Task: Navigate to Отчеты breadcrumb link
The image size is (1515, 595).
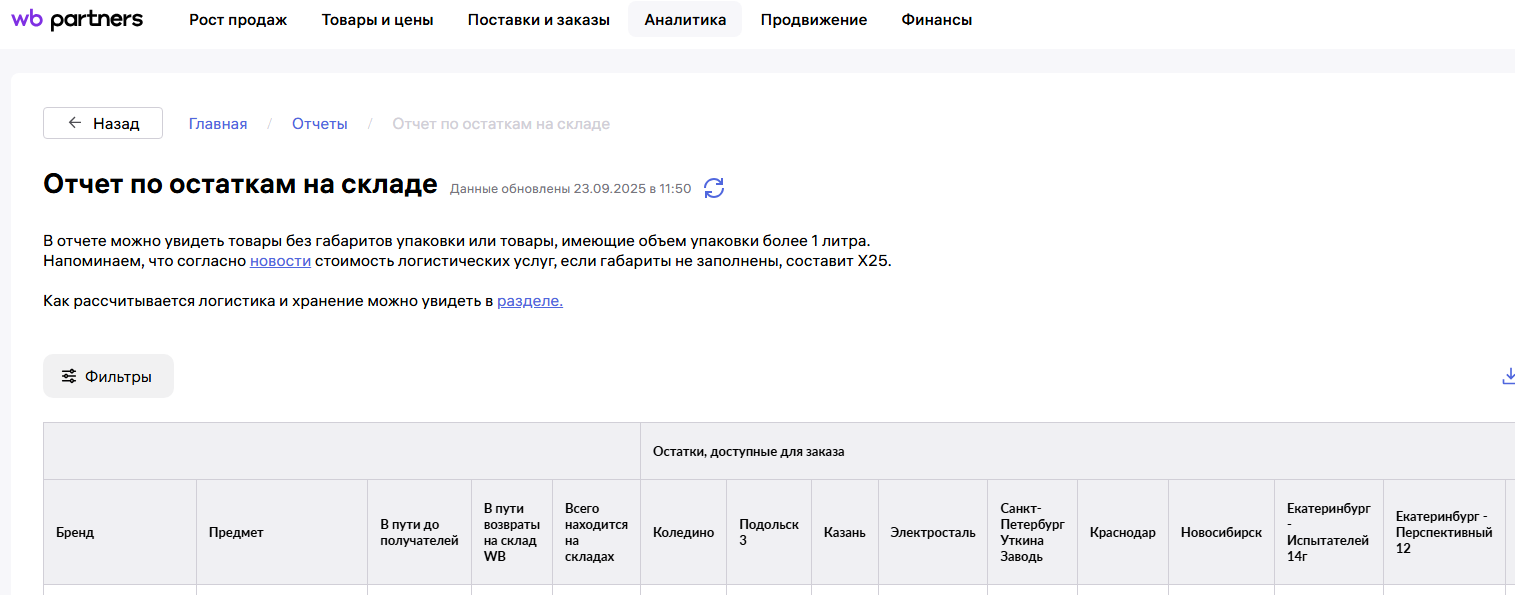Action: (x=320, y=124)
